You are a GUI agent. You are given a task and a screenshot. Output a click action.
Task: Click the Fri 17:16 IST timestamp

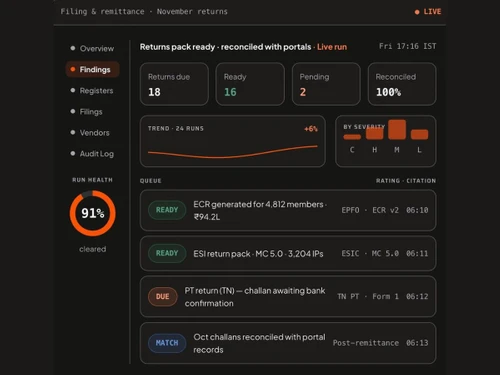(x=407, y=46)
